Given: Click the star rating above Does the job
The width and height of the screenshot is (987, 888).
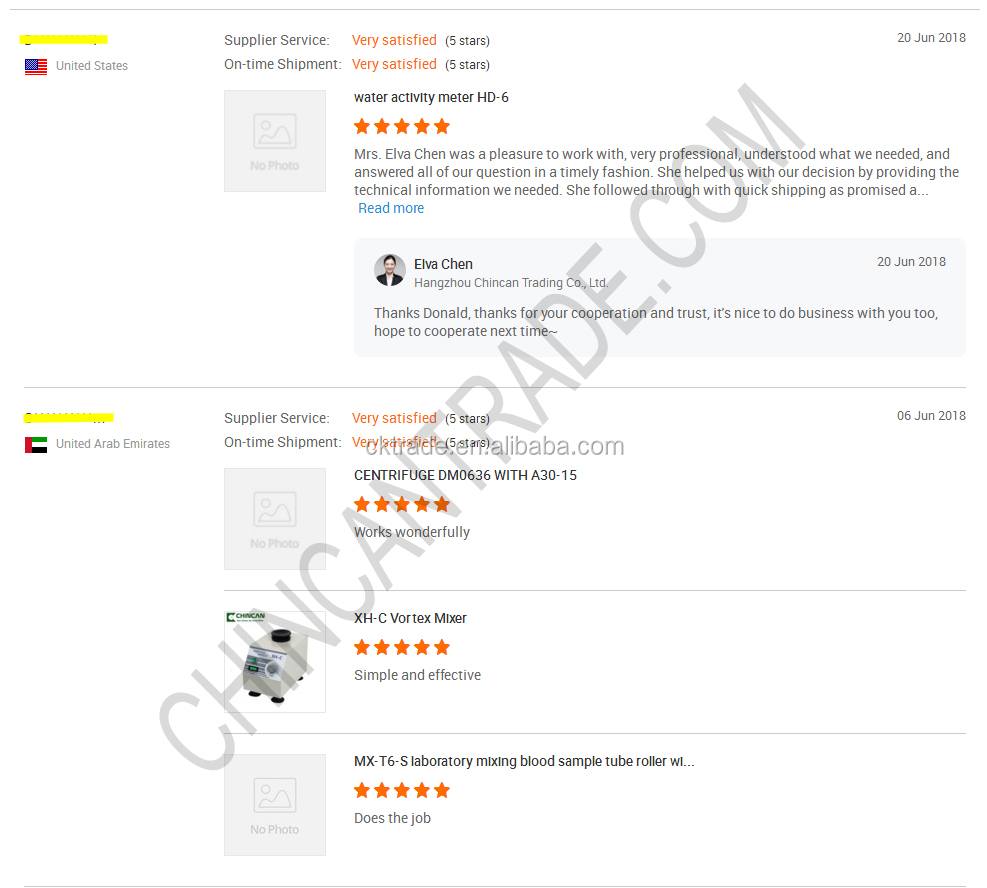Looking at the screenshot, I should (402, 790).
